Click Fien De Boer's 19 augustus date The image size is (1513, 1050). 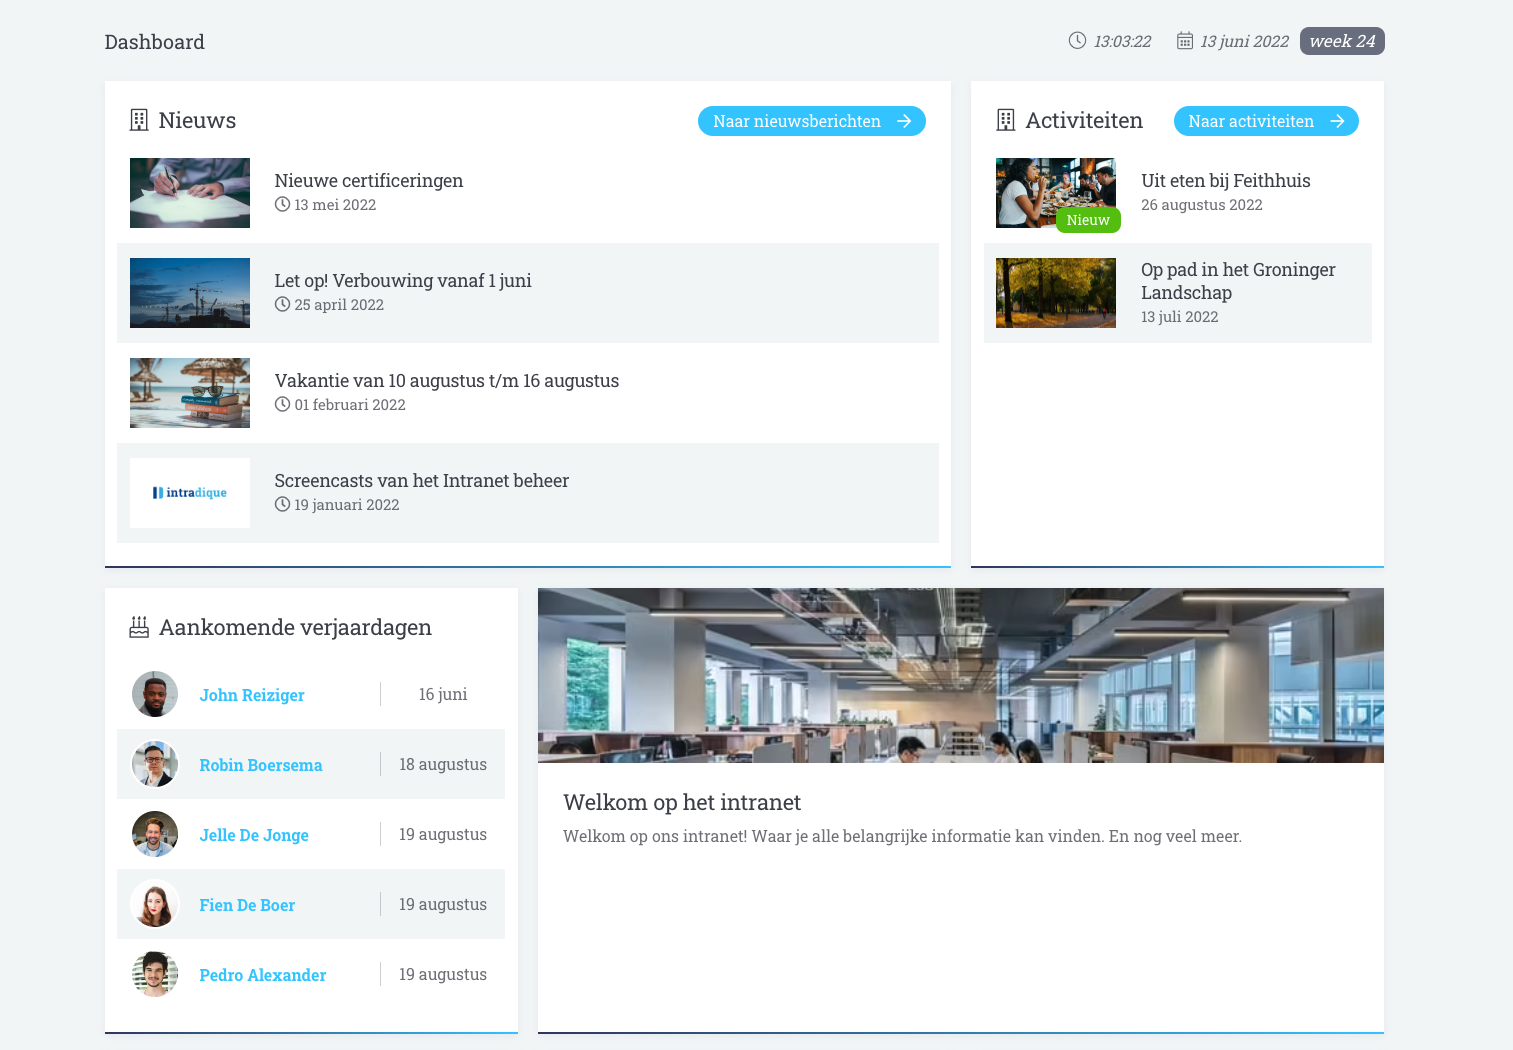[443, 904]
